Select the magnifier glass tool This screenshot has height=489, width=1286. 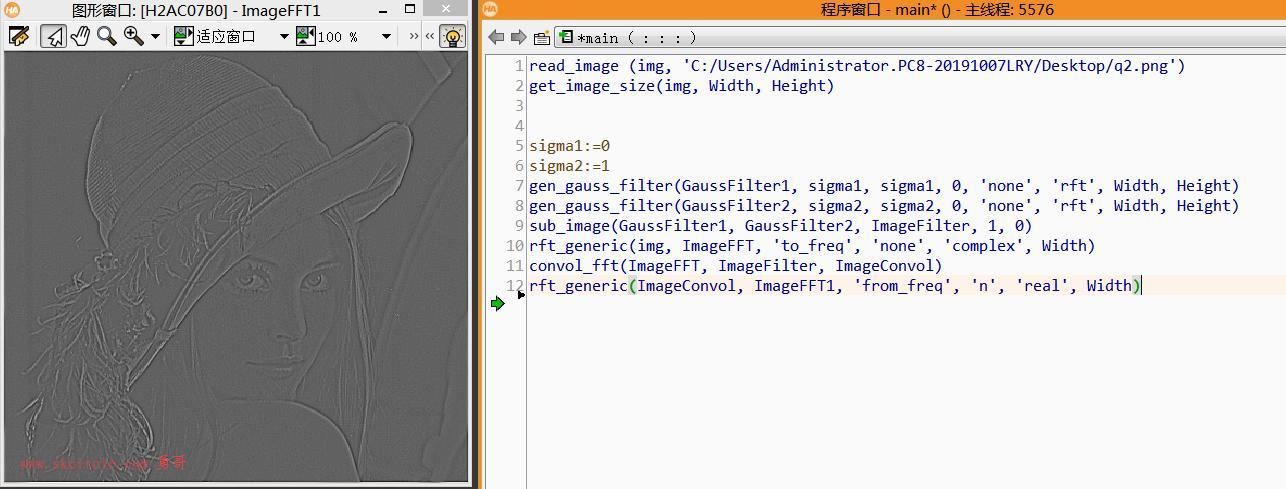[x=106, y=36]
